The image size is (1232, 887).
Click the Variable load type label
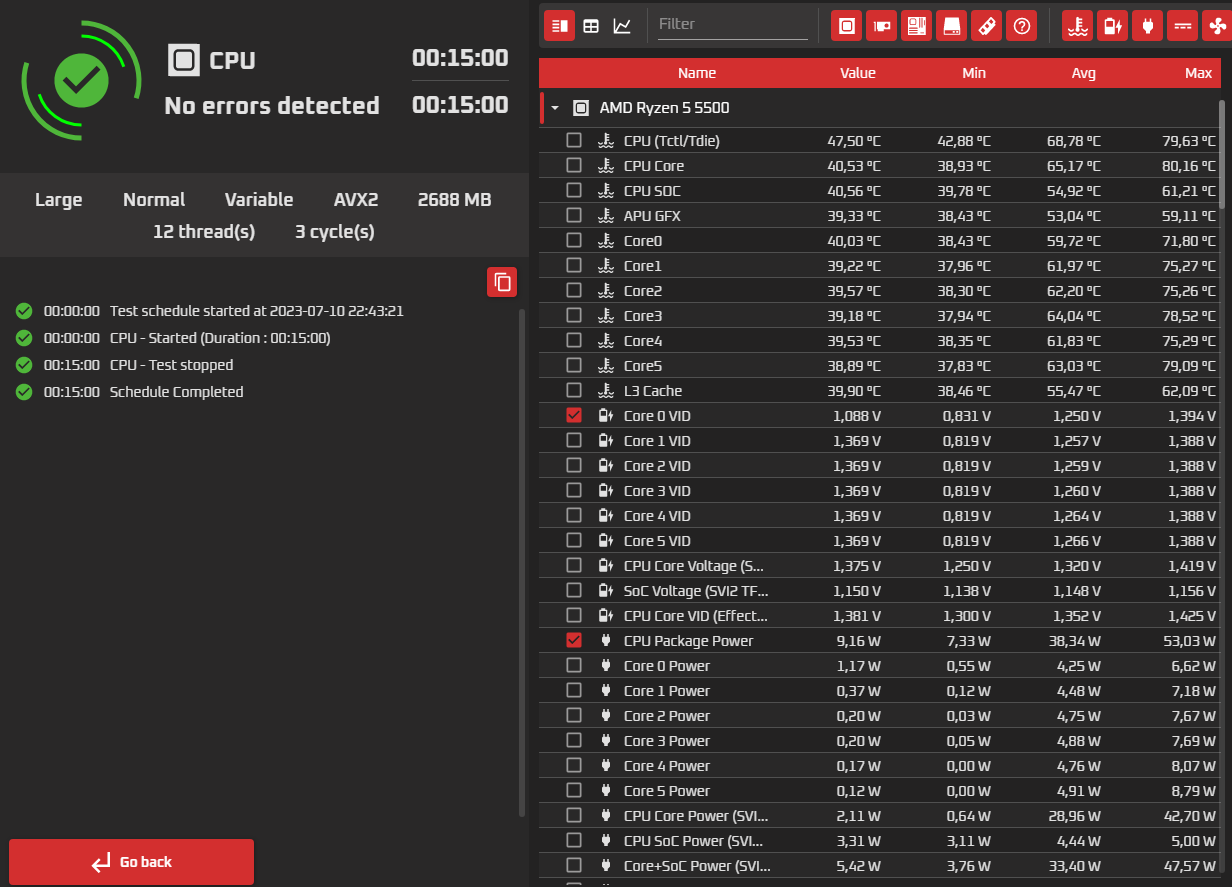pyautogui.click(x=259, y=200)
